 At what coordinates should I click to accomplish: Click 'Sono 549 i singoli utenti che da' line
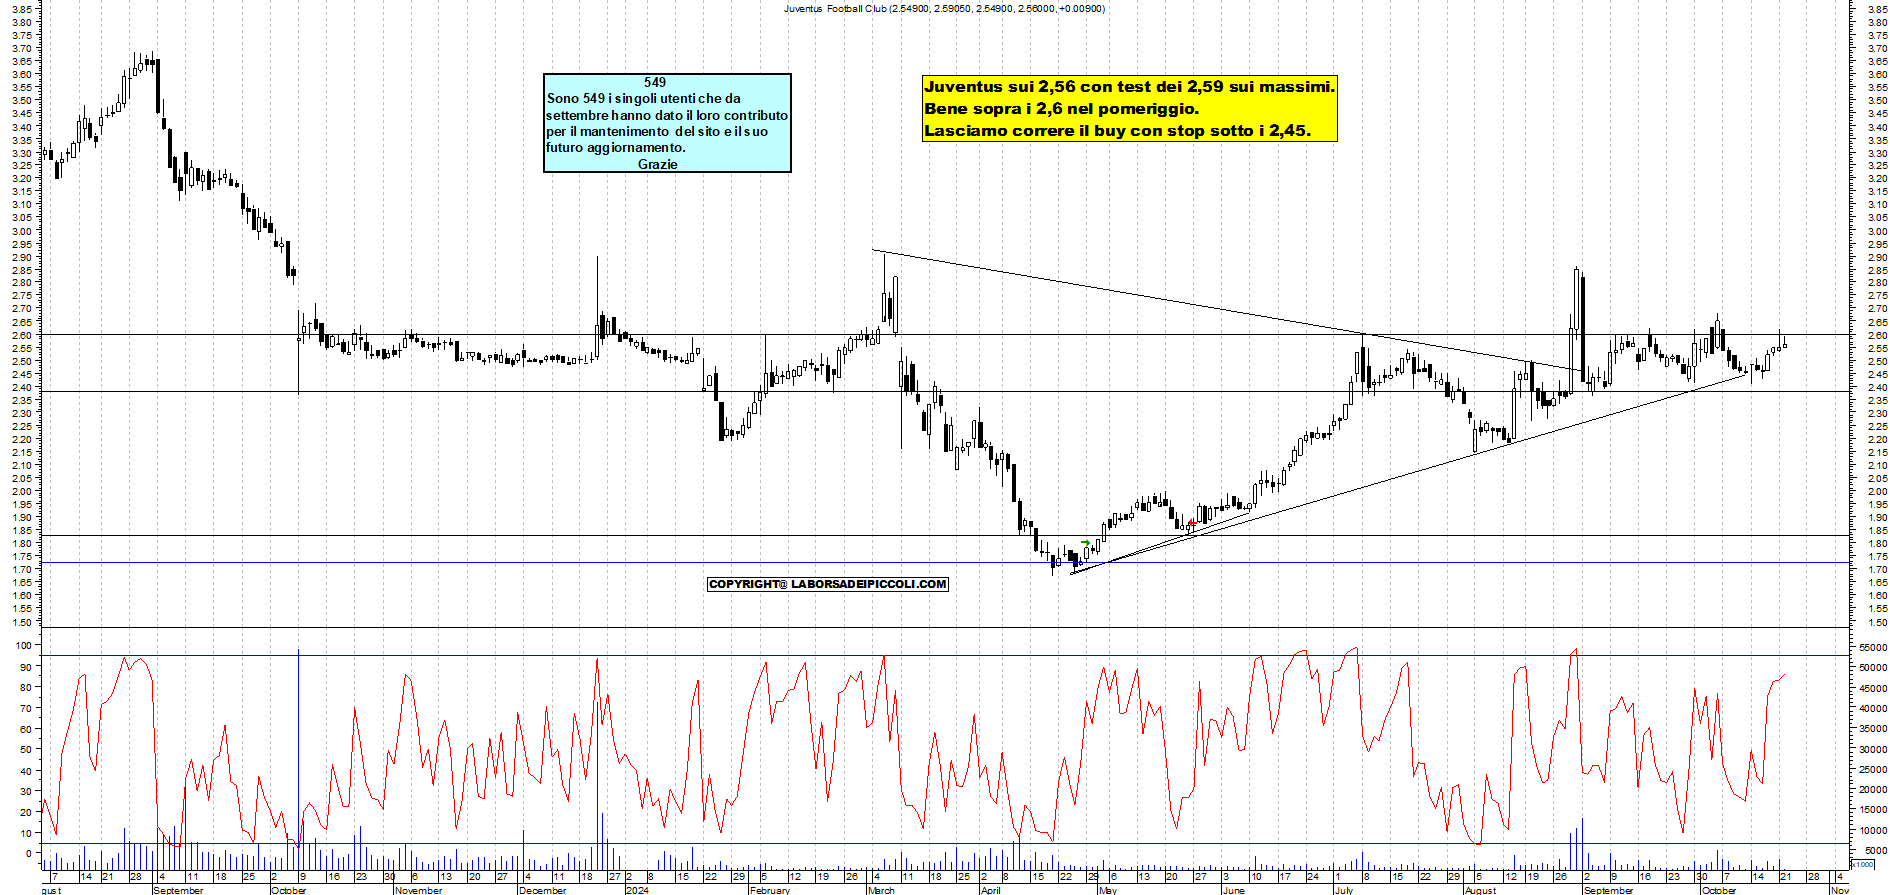click(x=644, y=98)
